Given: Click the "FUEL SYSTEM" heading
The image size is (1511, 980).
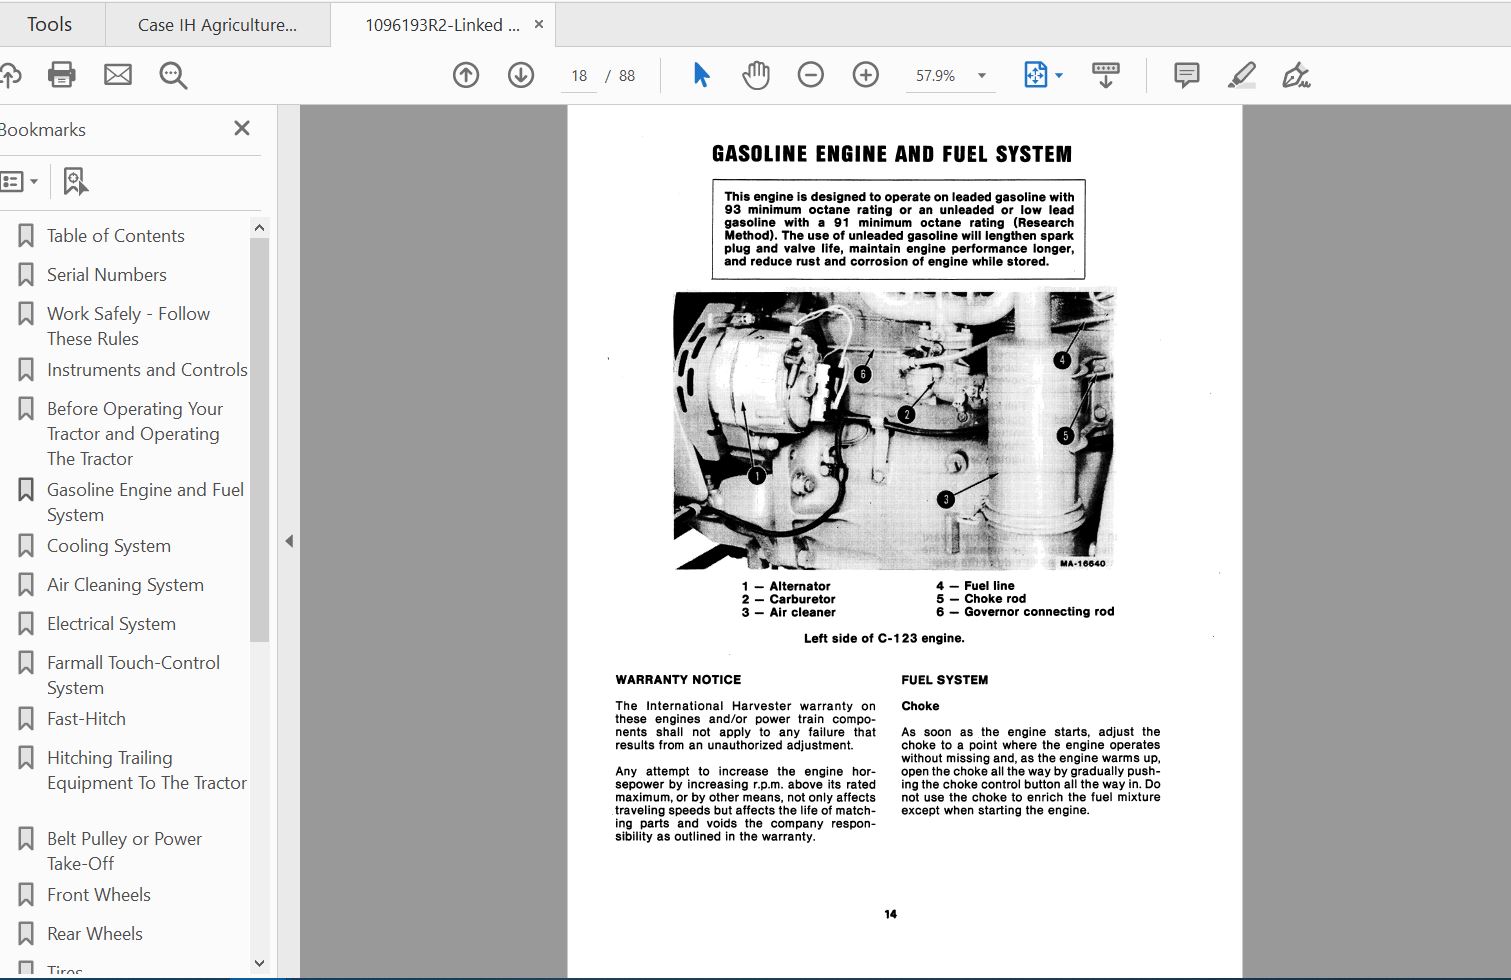Looking at the screenshot, I should click(944, 680).
